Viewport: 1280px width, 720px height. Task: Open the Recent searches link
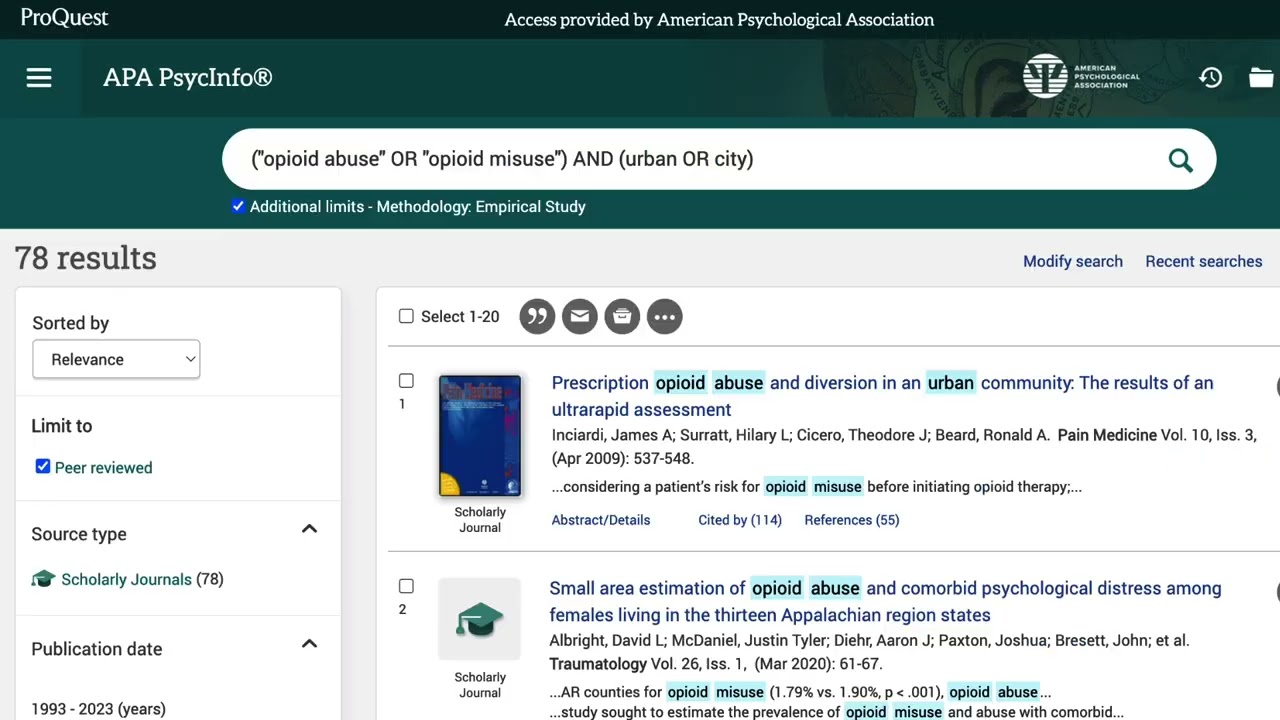point(1203,261)
